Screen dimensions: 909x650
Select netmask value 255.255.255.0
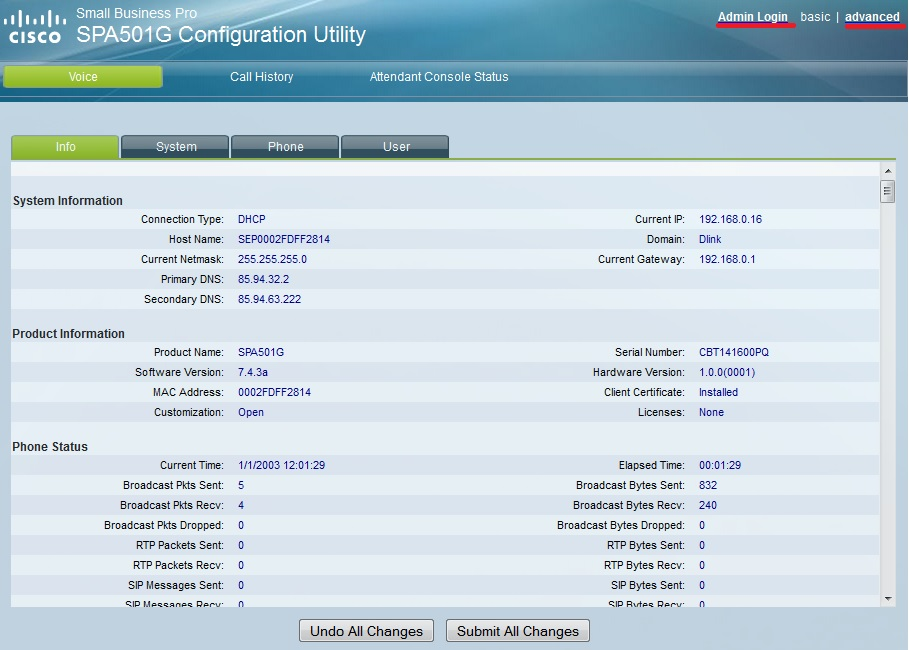(272, 259)
